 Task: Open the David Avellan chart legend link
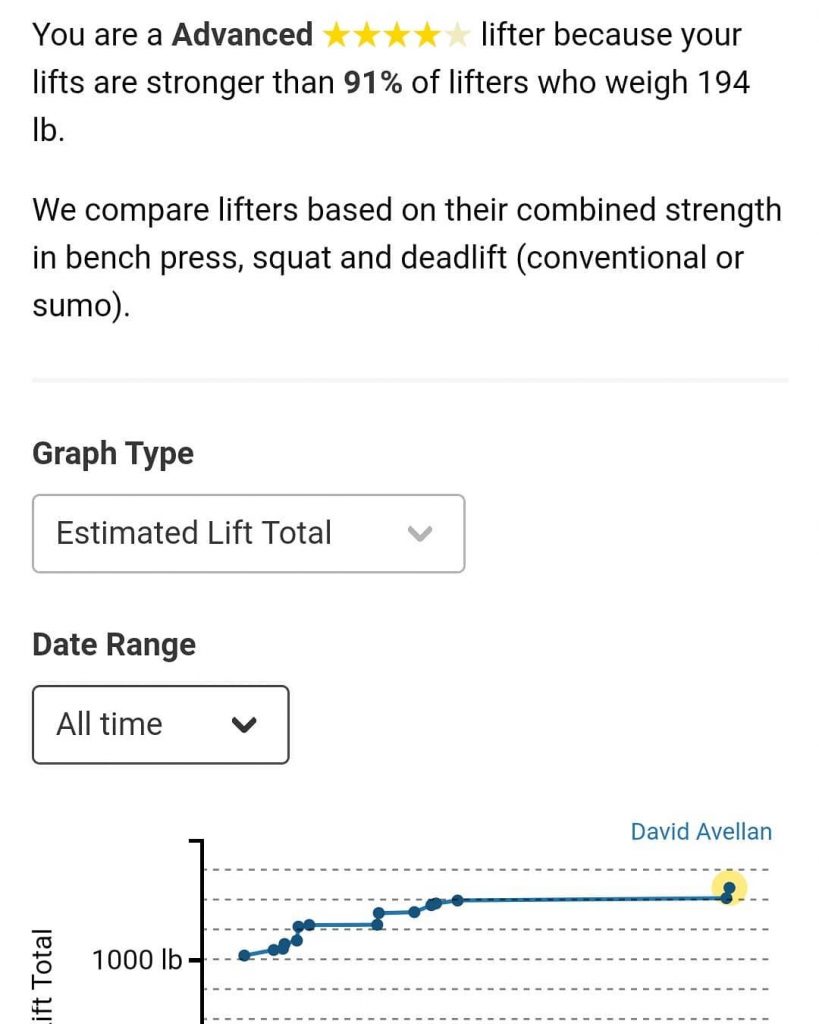(x=701, y=832)
